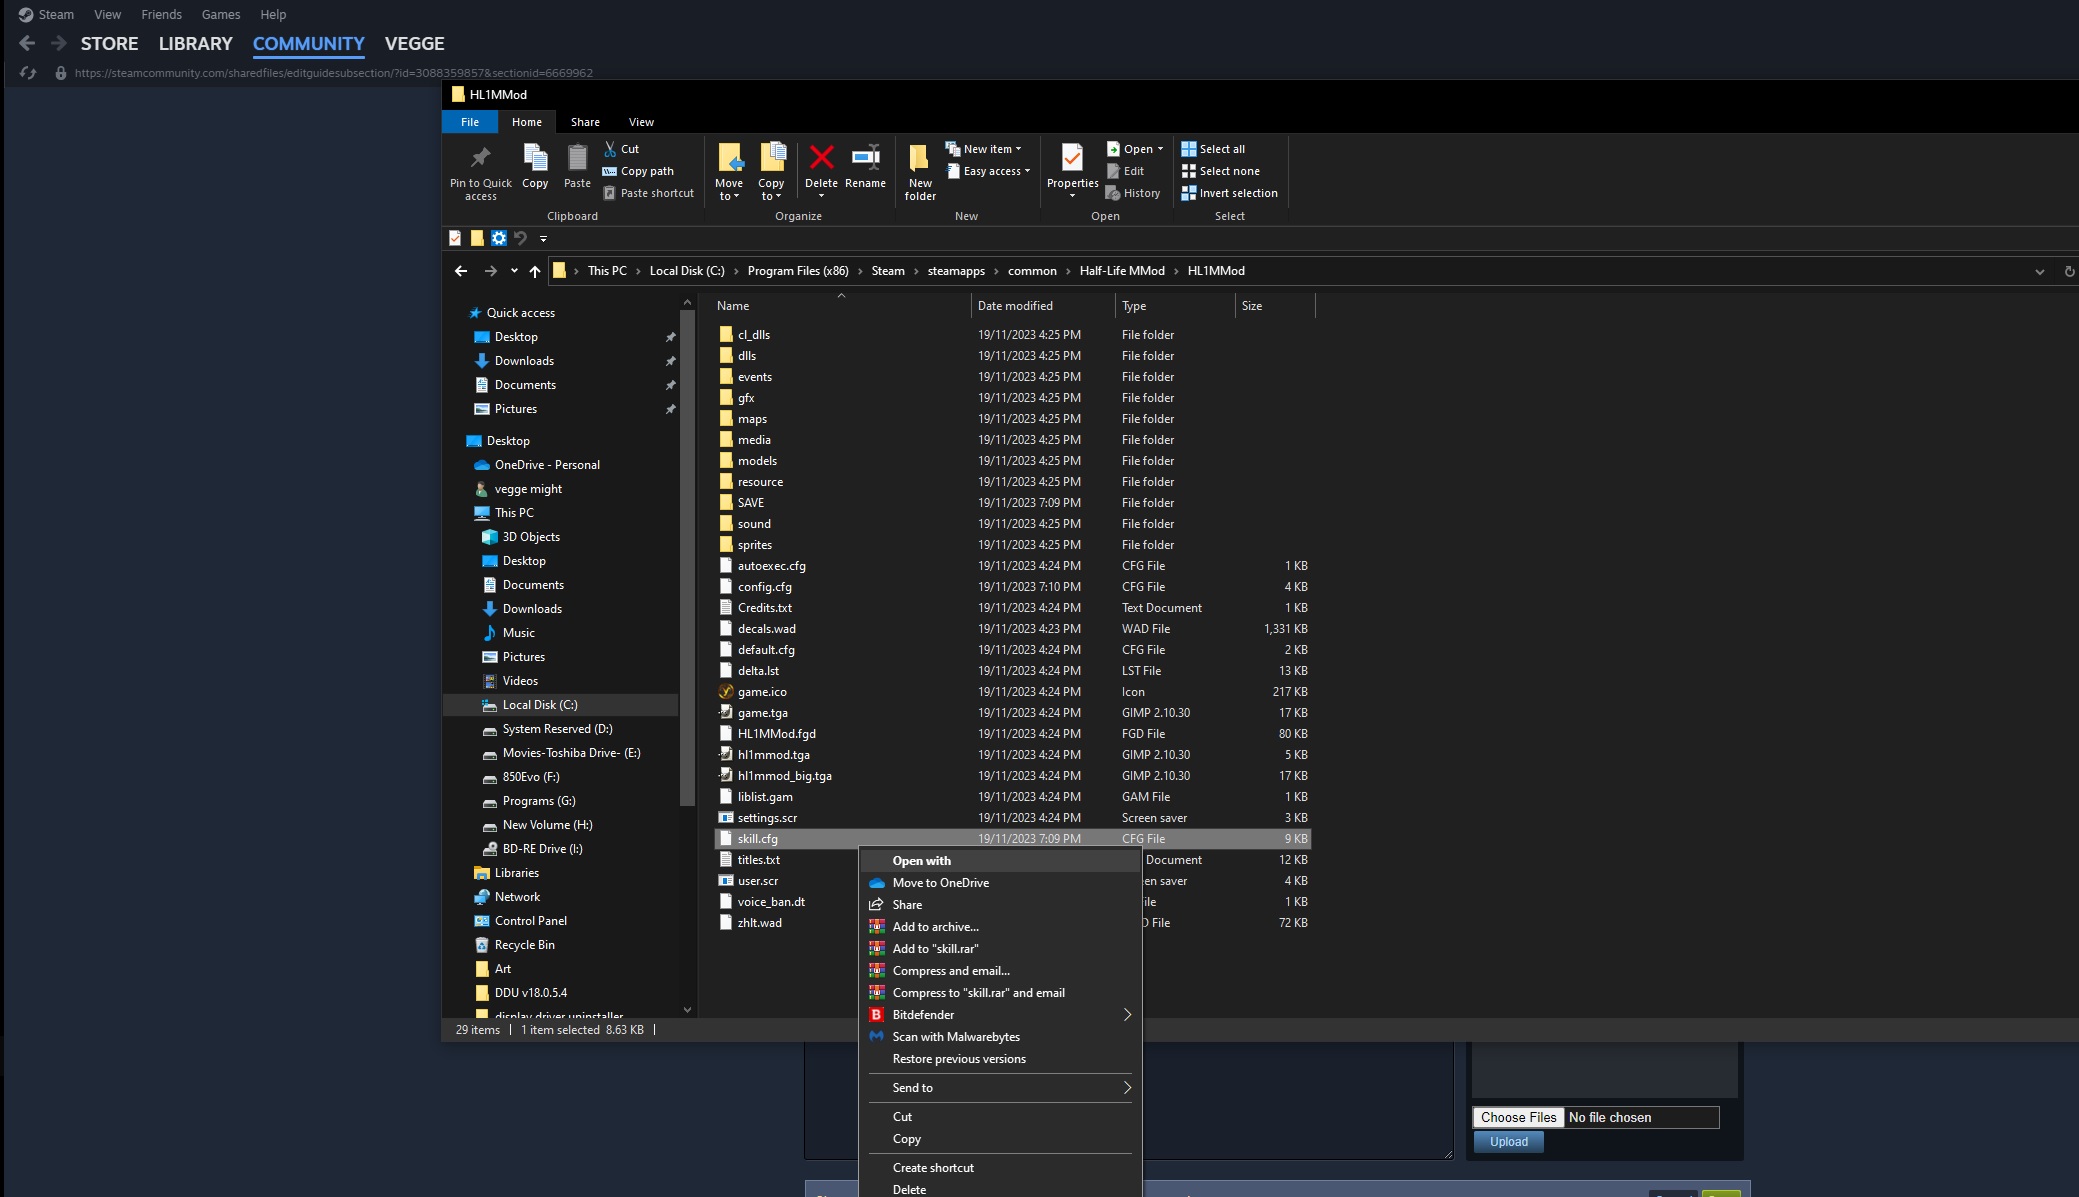Switch to the View ribbon tab
The width and height of the screenshot is (2079, 1197).
[x=641, y=122]
